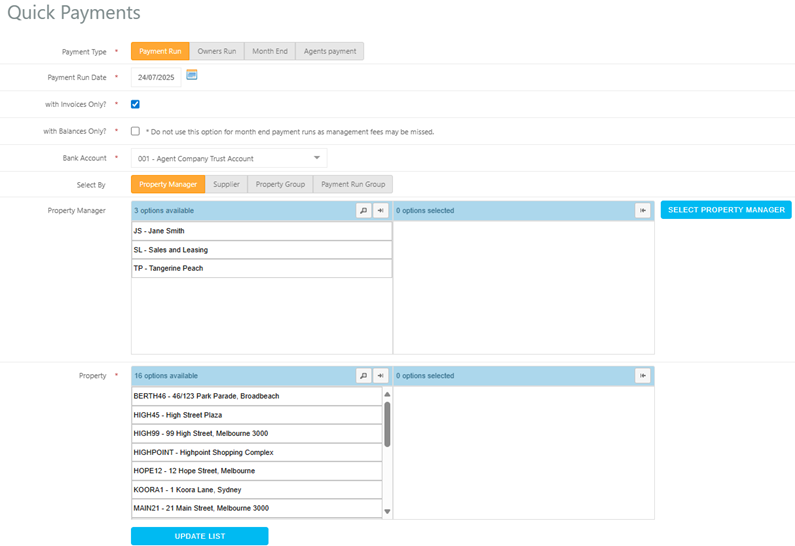Select the Payment Run payment type
Screen dimensions: 795x546
click(x=160, y=51)
